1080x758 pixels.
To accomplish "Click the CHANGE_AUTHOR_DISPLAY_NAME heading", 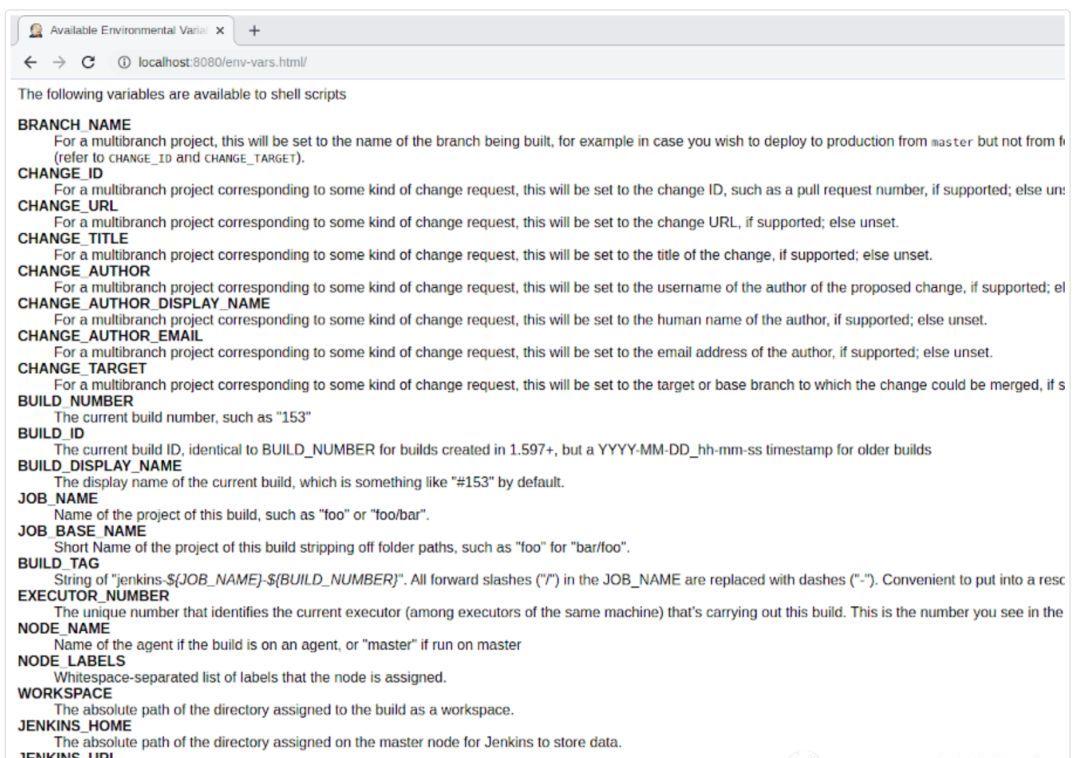I will click(144, 303).
